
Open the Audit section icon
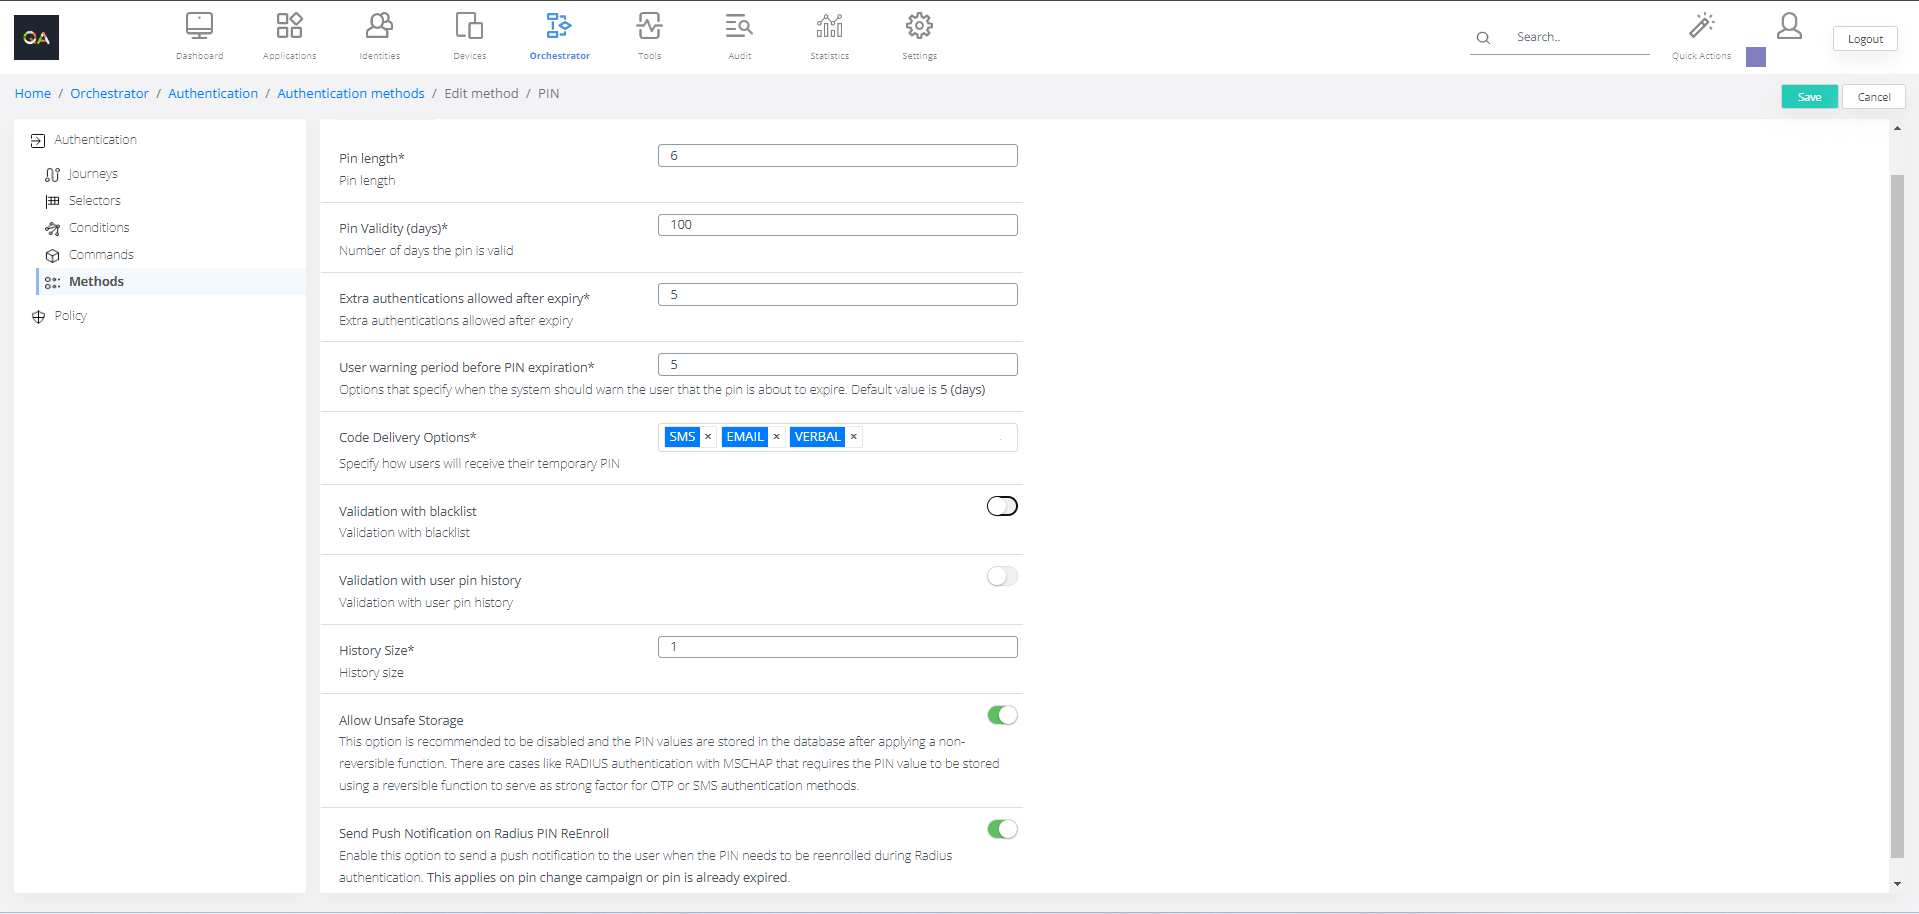coord(739,26)
